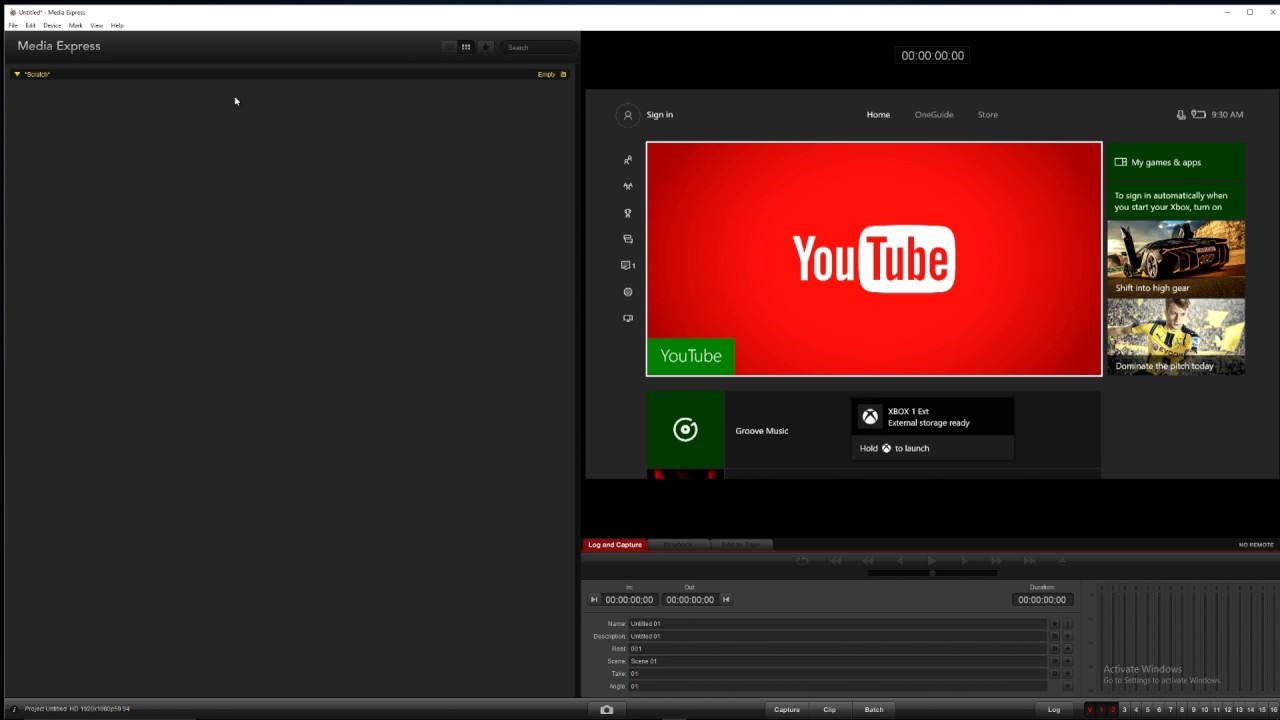Click the Search field
The height and width of the screenshot is (720, 1280).
click(538, 47)
